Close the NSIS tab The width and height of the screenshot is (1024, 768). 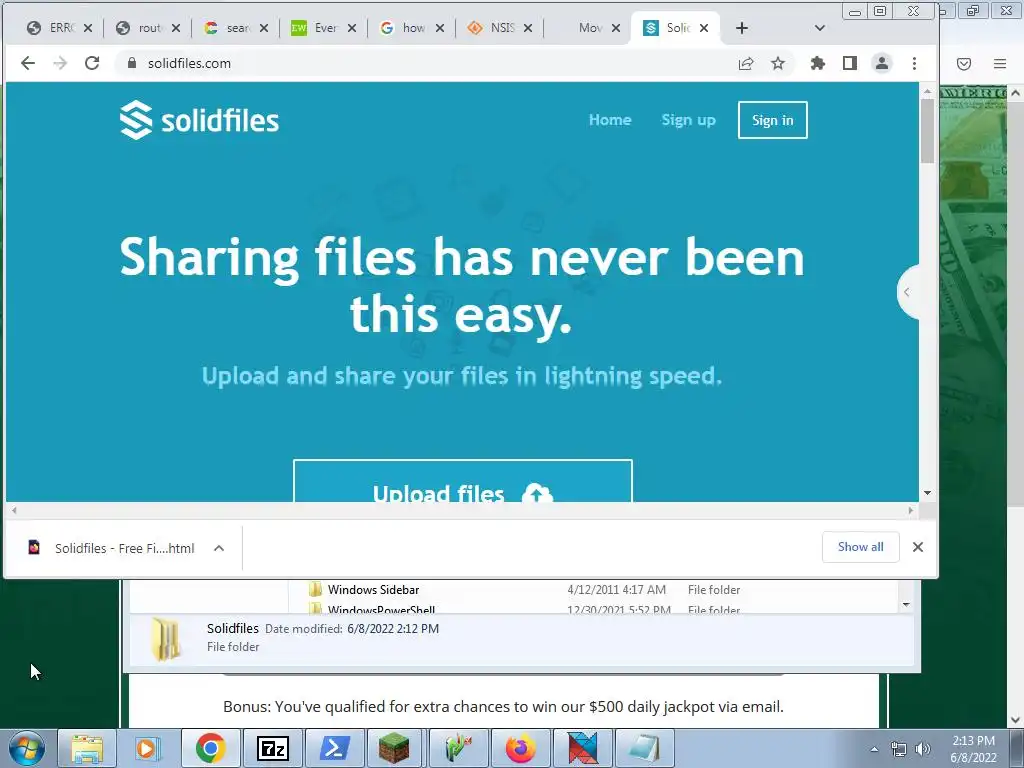click(x=528, y=28)
